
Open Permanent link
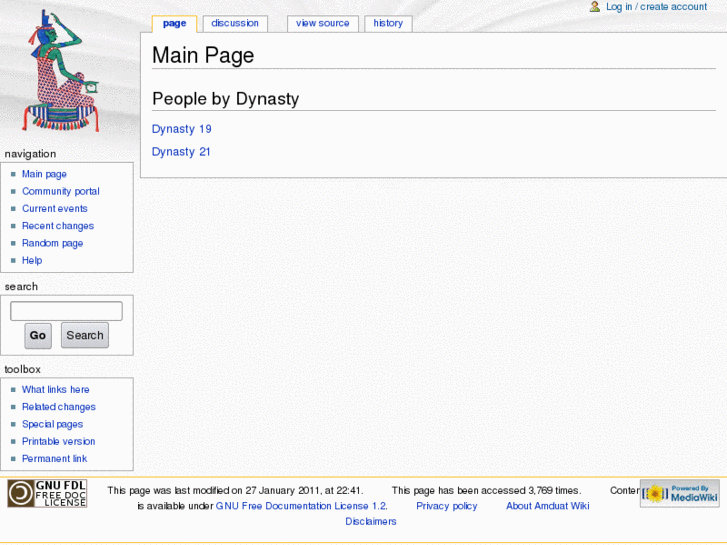[54, 458]
